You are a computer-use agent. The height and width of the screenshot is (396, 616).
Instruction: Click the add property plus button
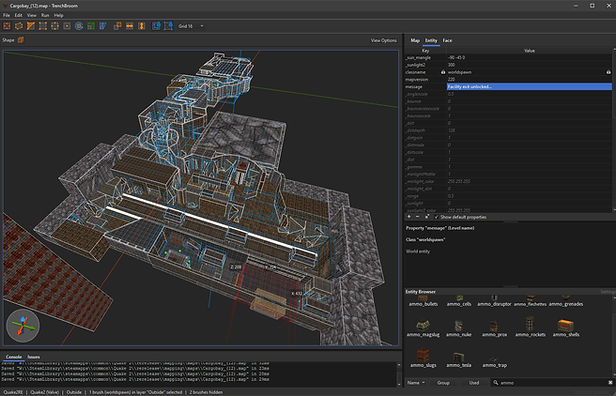(409, 217)
